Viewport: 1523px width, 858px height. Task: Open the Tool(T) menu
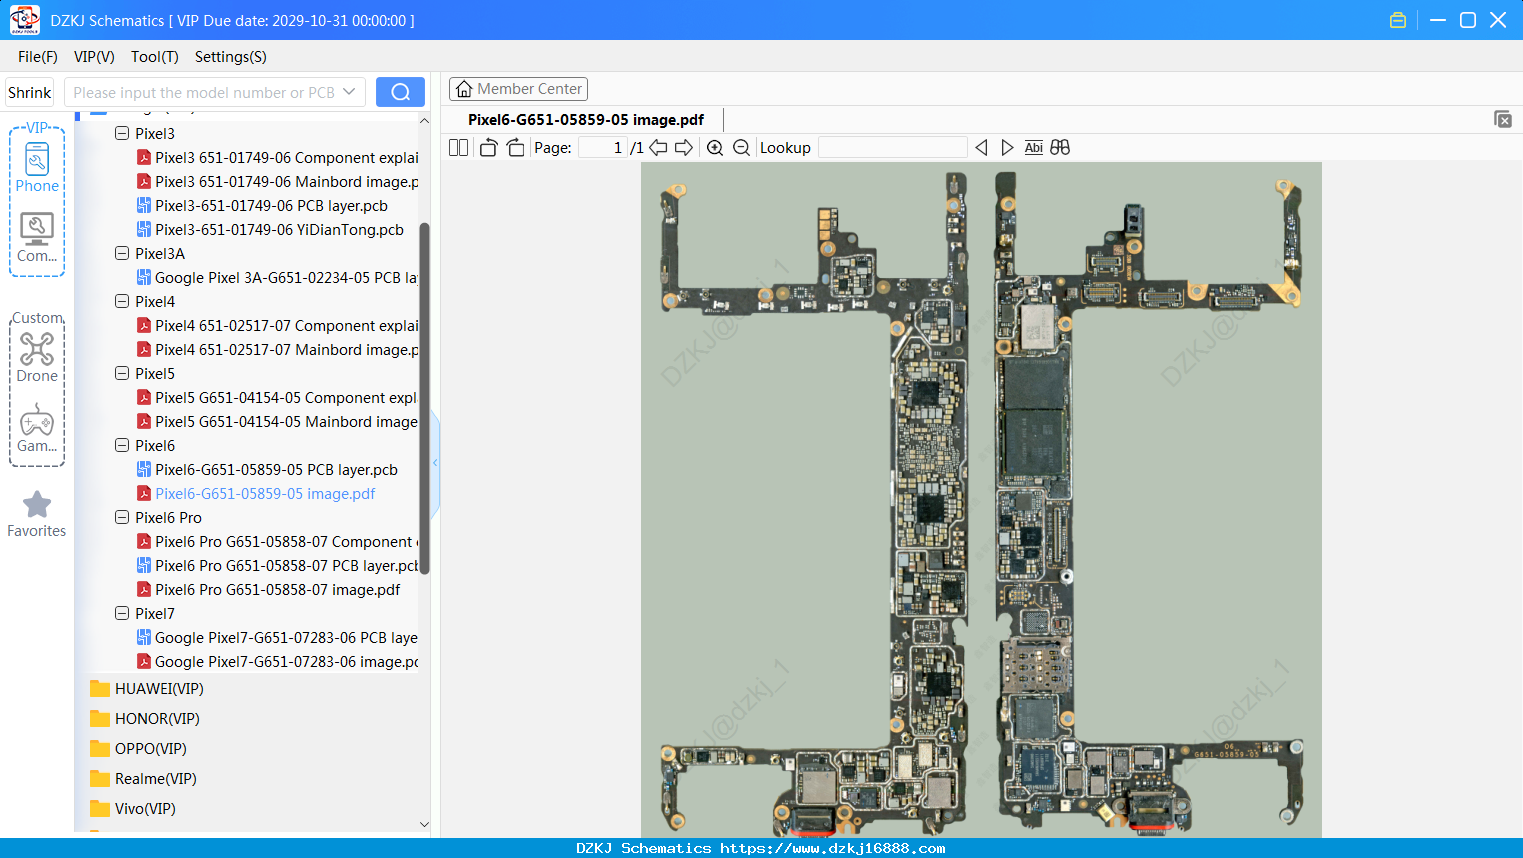tap(155, 57)
